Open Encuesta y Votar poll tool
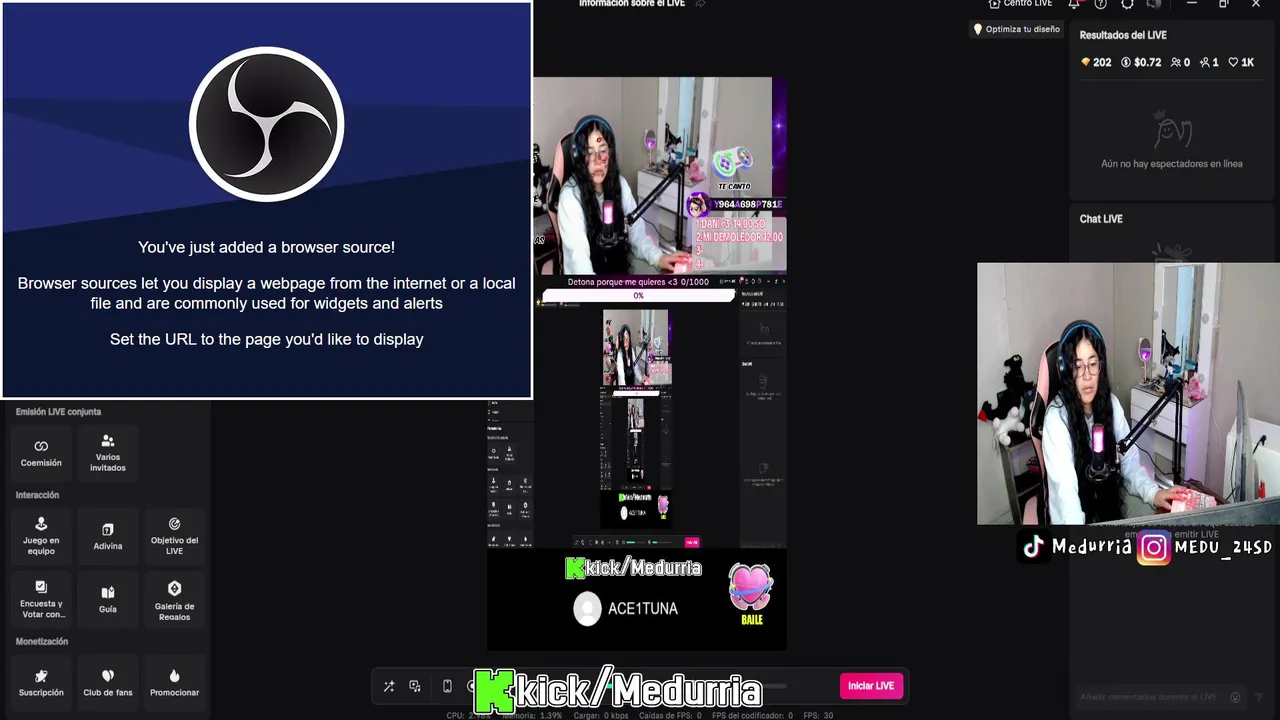1280x720 pixels. click(x=41, y=599)
